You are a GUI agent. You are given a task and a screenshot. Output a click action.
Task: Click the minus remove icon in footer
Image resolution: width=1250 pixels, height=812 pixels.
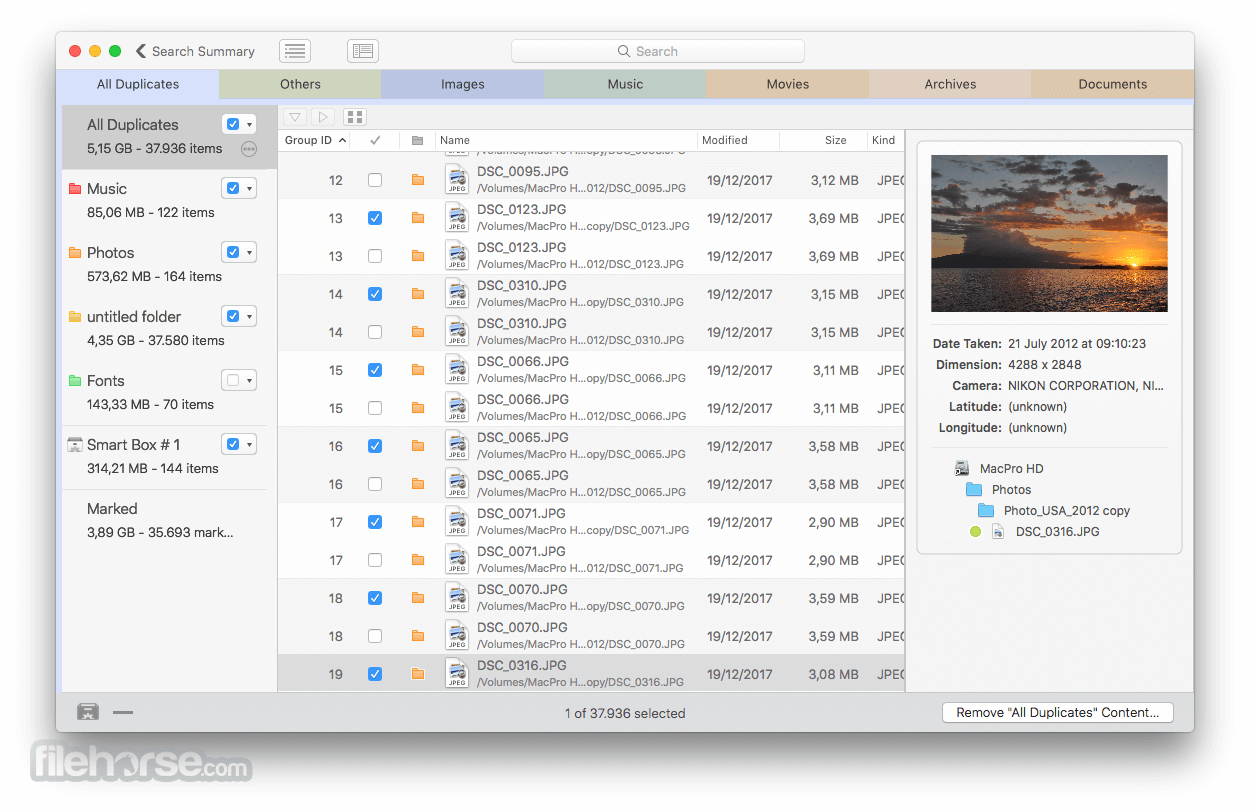[x=123, y=713]
